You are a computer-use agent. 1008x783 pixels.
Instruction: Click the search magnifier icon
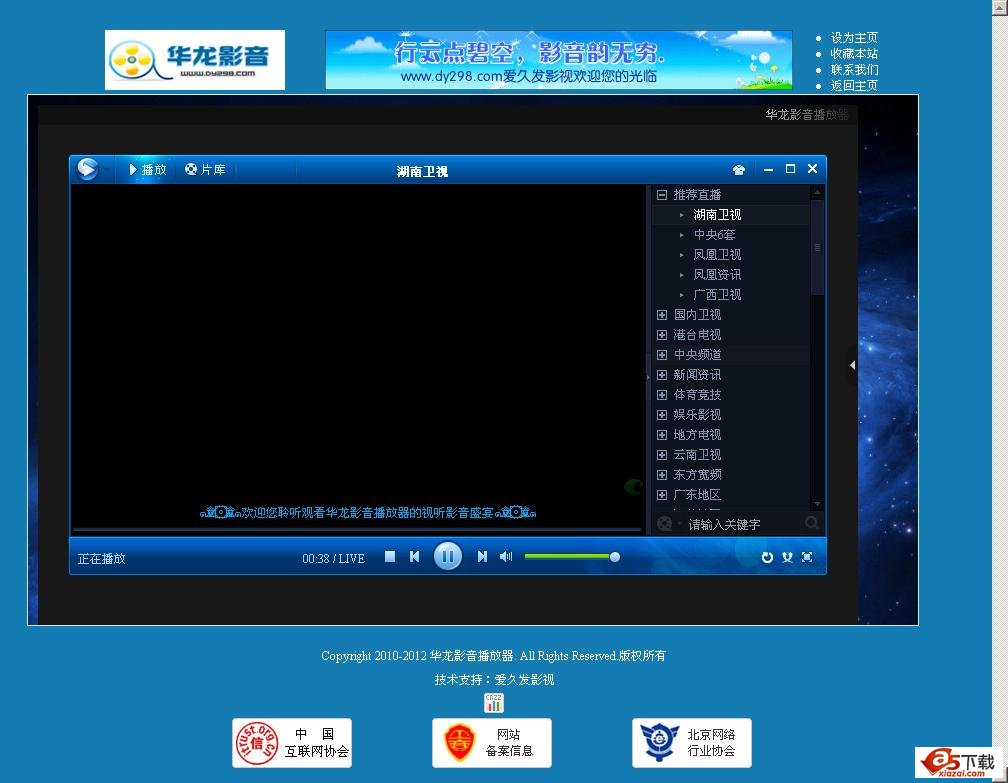[810, 524]
